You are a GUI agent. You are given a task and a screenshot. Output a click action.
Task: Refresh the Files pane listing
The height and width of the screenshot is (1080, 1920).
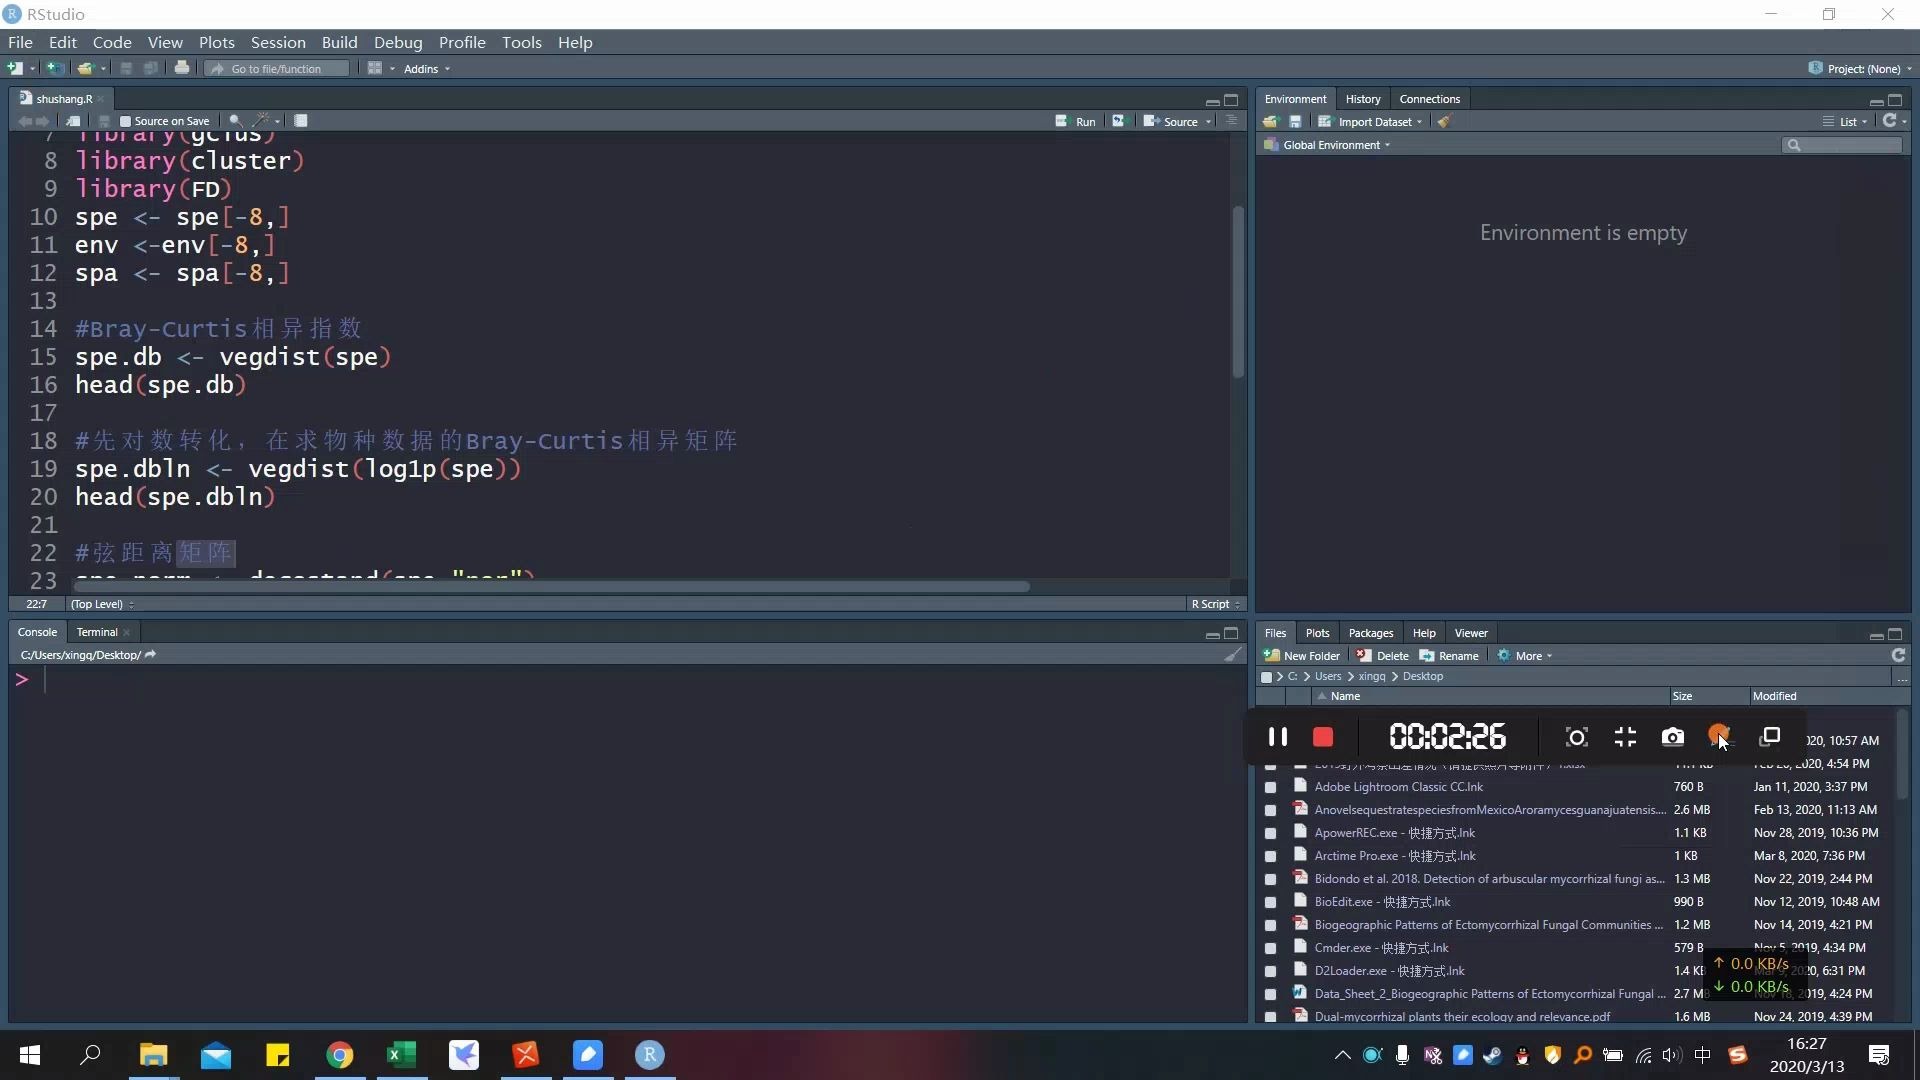point(1898,655)
